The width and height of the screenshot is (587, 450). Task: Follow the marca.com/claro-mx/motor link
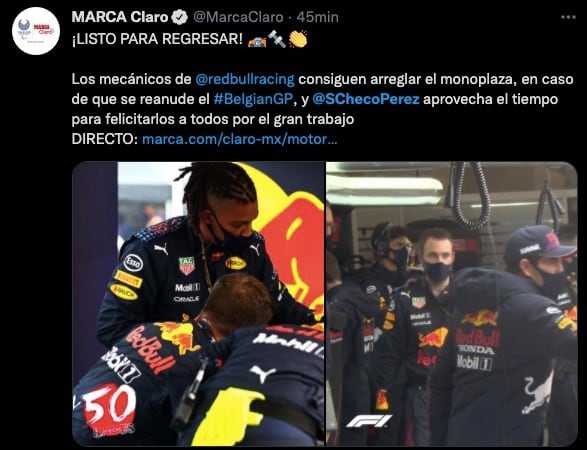click(x=240, y=139)
